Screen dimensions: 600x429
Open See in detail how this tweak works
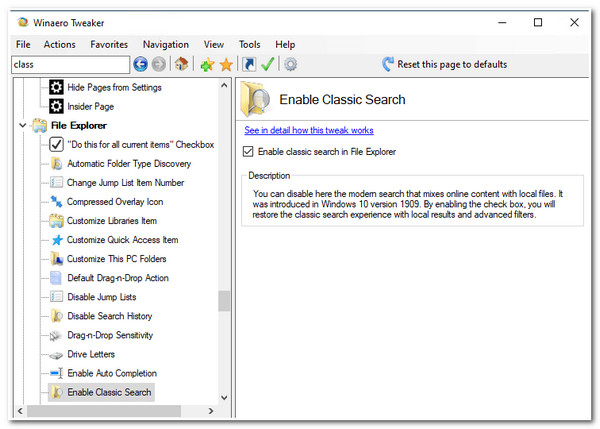coord(309,130)
